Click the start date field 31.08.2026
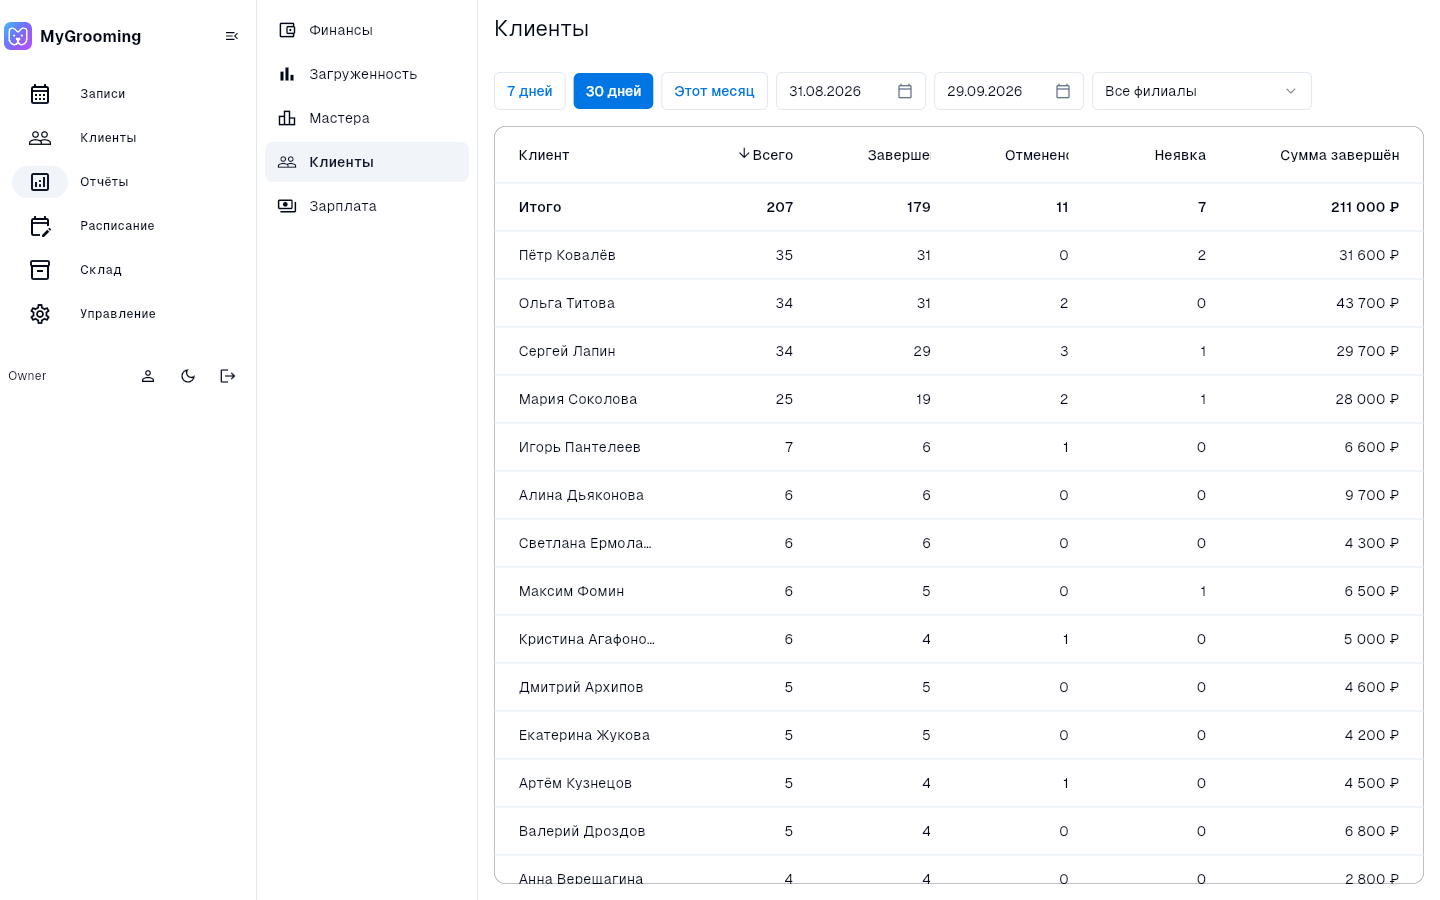The image size is (1440, 900). (850, 91)
